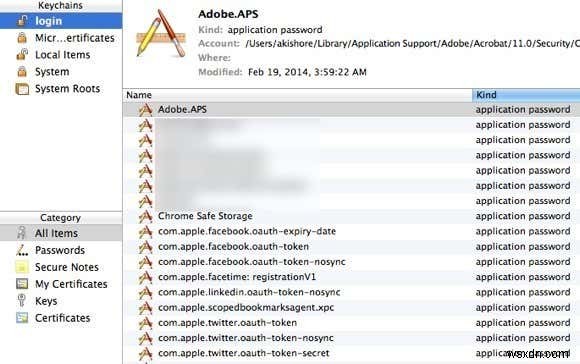Click the Kind cell in Chrome Safe Storage row

point(523,216)
